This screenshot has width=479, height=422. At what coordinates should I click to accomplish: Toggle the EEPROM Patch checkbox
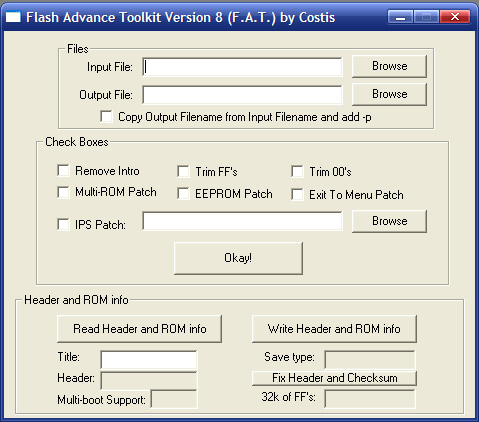183,194
